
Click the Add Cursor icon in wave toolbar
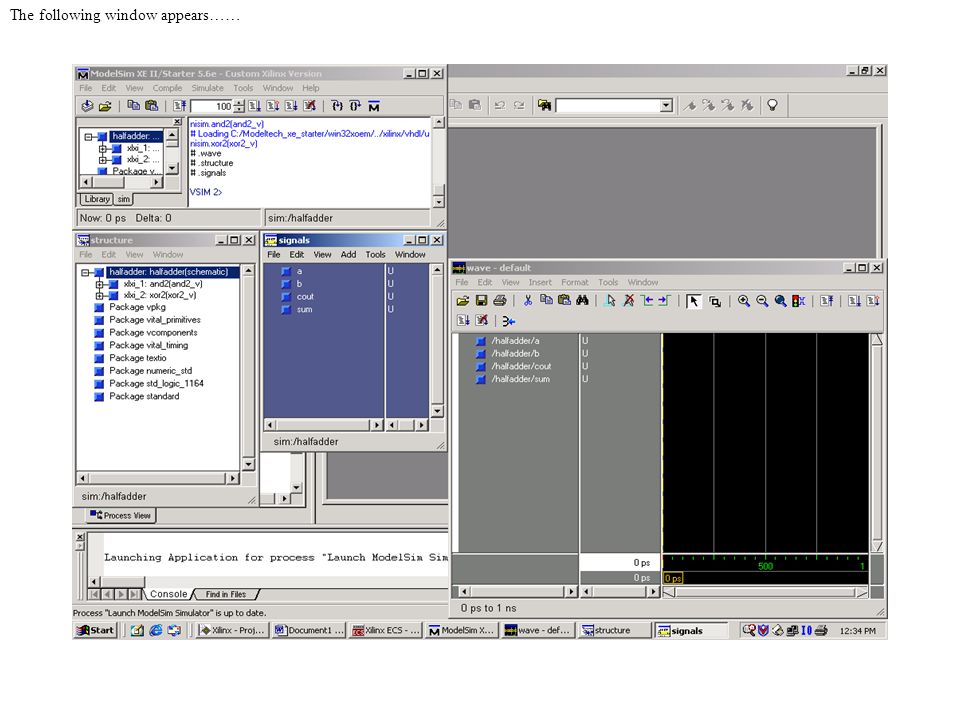click(x=610, y=301)
